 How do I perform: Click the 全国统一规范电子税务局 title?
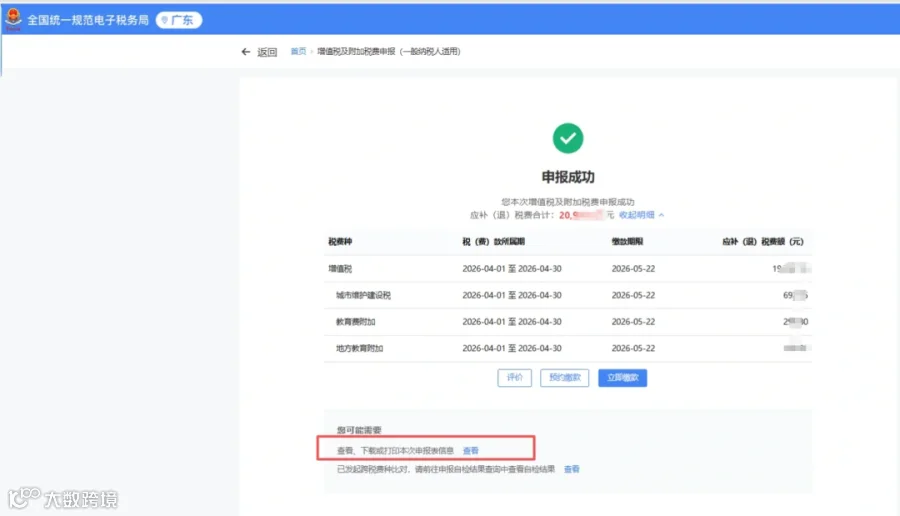tap(88, 20)
